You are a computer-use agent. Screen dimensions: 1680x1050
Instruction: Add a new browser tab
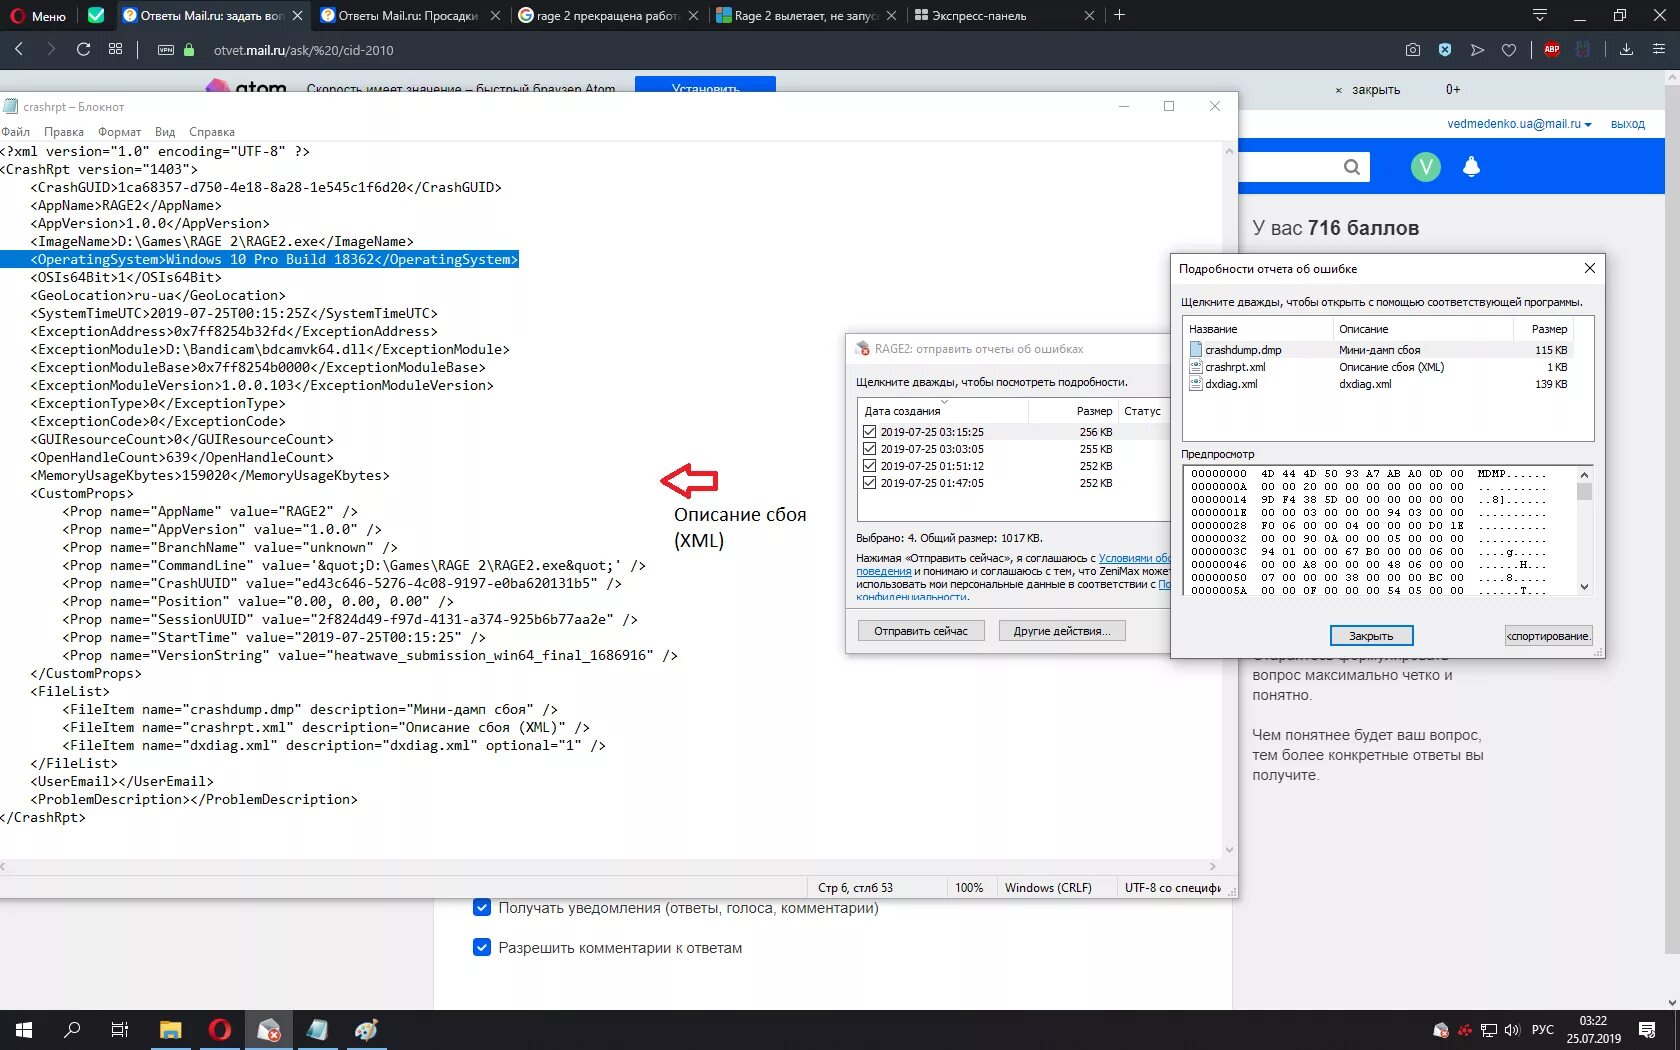pyautogui.click(x=1120, y=15)
